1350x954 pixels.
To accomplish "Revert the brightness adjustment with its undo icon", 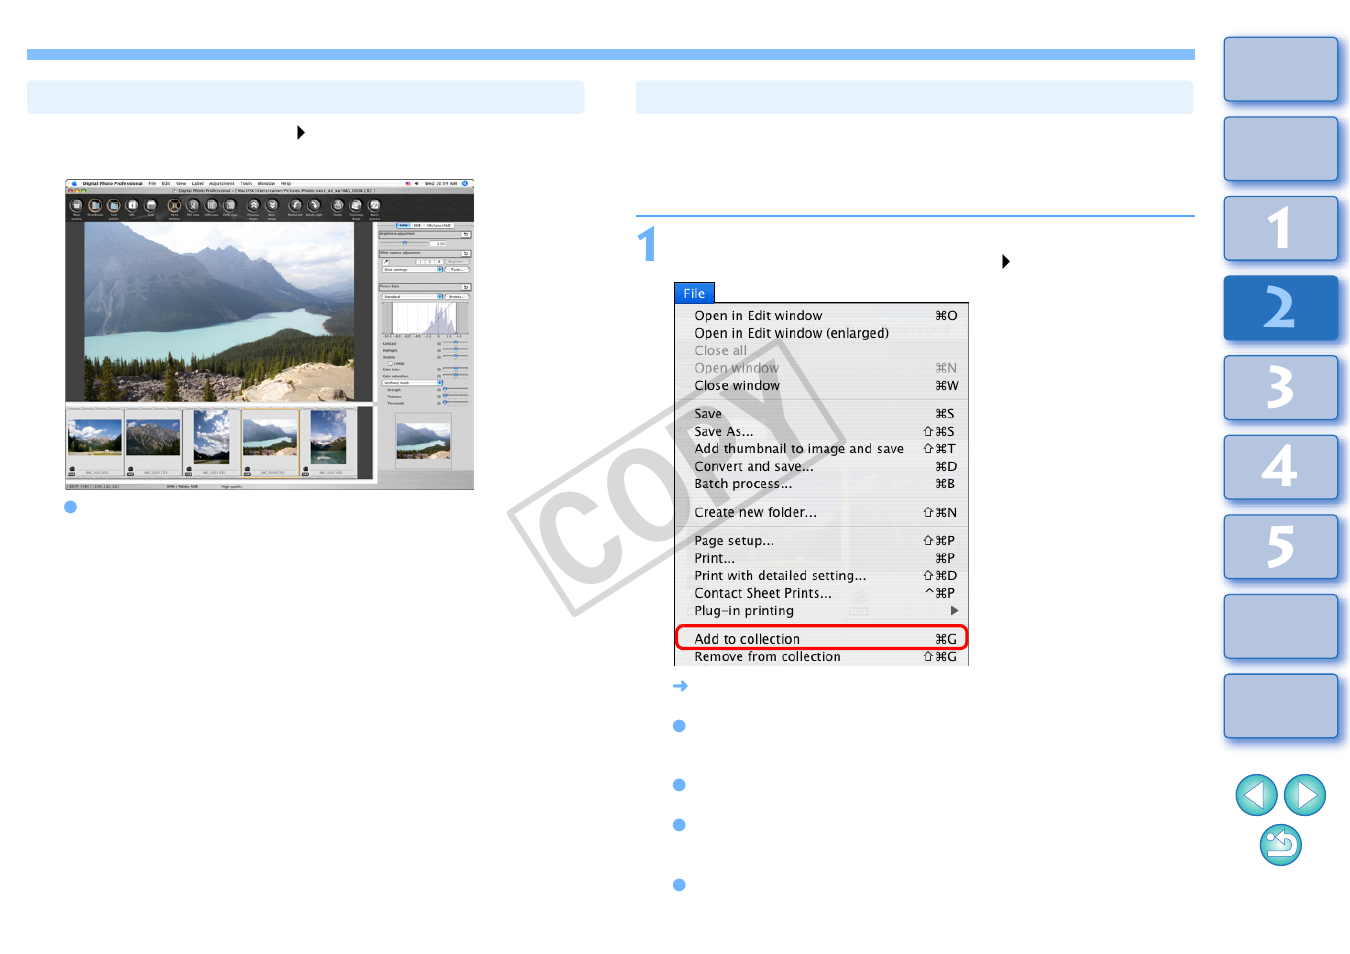I will 466,234.
